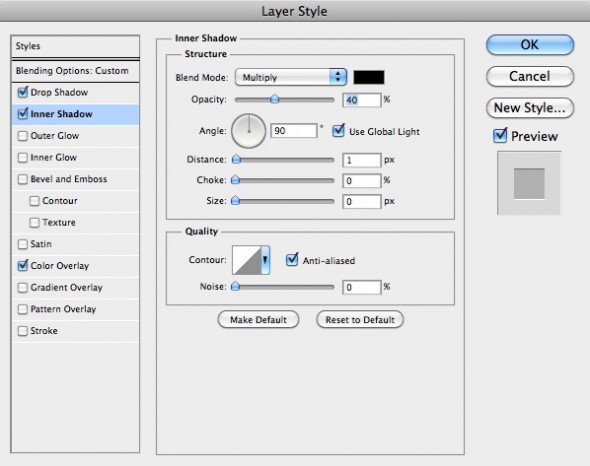Click the Opacity slider handle
This screenshot has width=590, height=466.
pyautogui.click(x=275, y=99)
